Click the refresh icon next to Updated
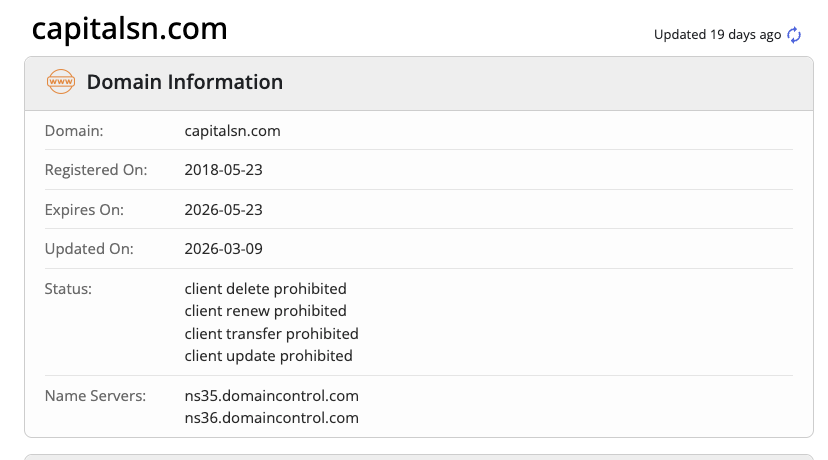828x460 pixels. 795,35
